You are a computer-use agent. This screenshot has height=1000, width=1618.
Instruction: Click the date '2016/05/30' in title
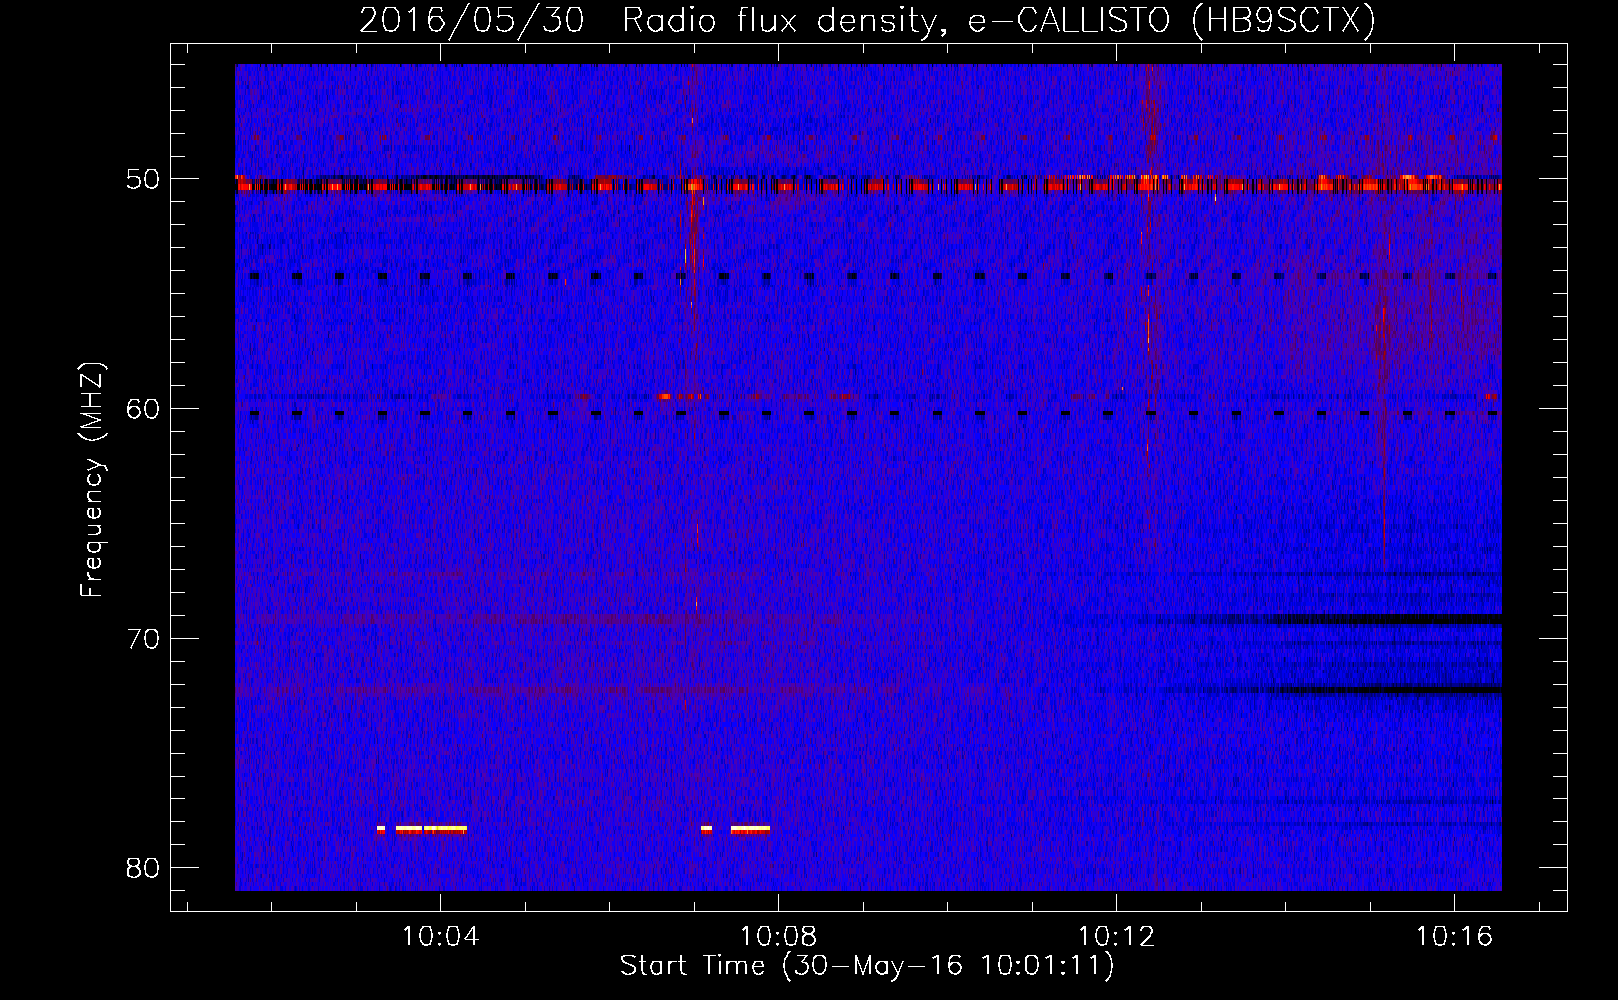click(x=471, y=20)
